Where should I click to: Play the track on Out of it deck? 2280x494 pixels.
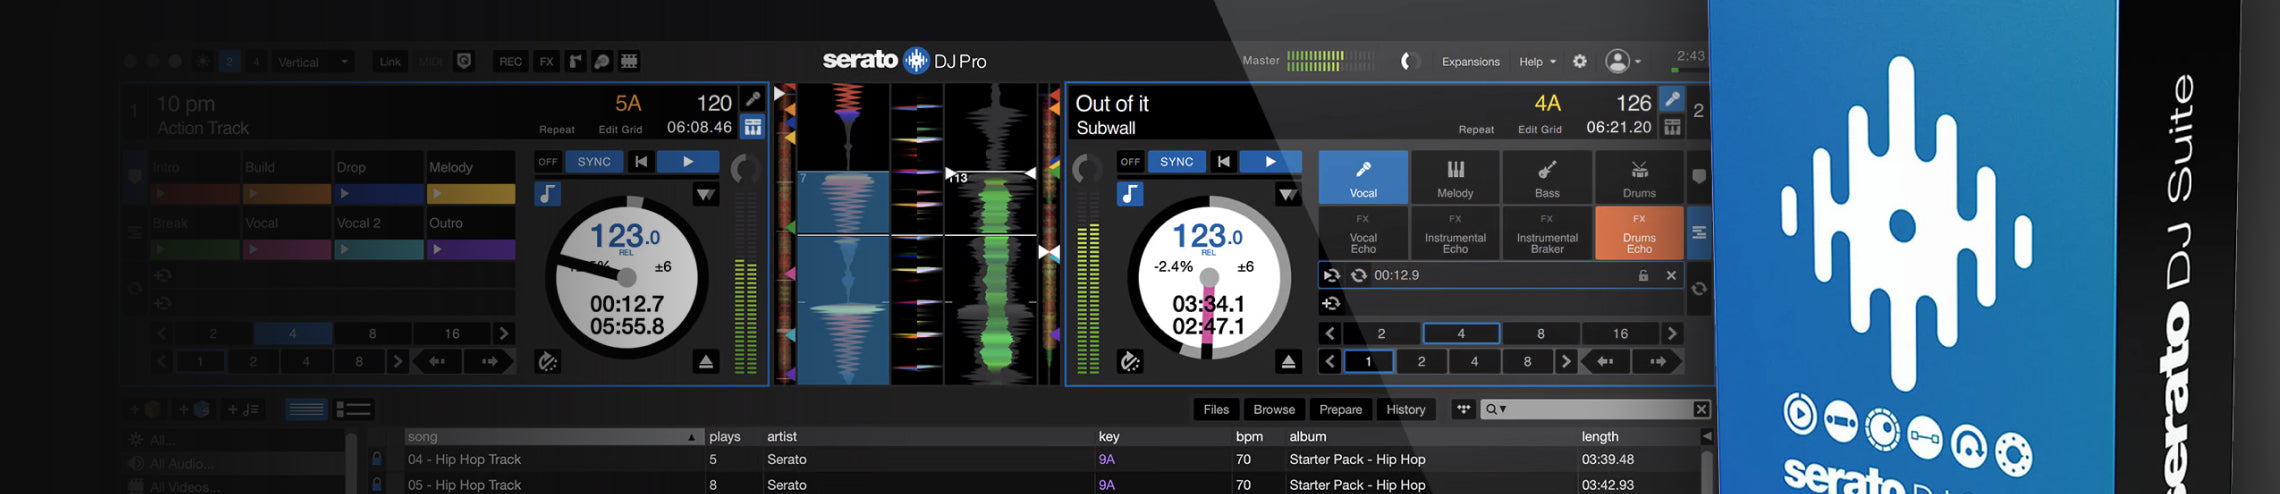coord(1270,161)
